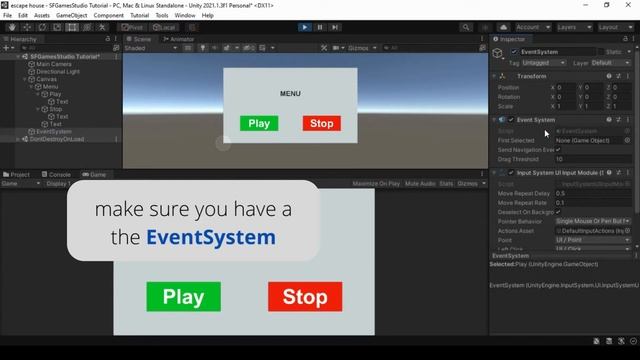Edit the Drag Threshold value field
This screenshot has height=360, width=640.
[x=593, y=159]
